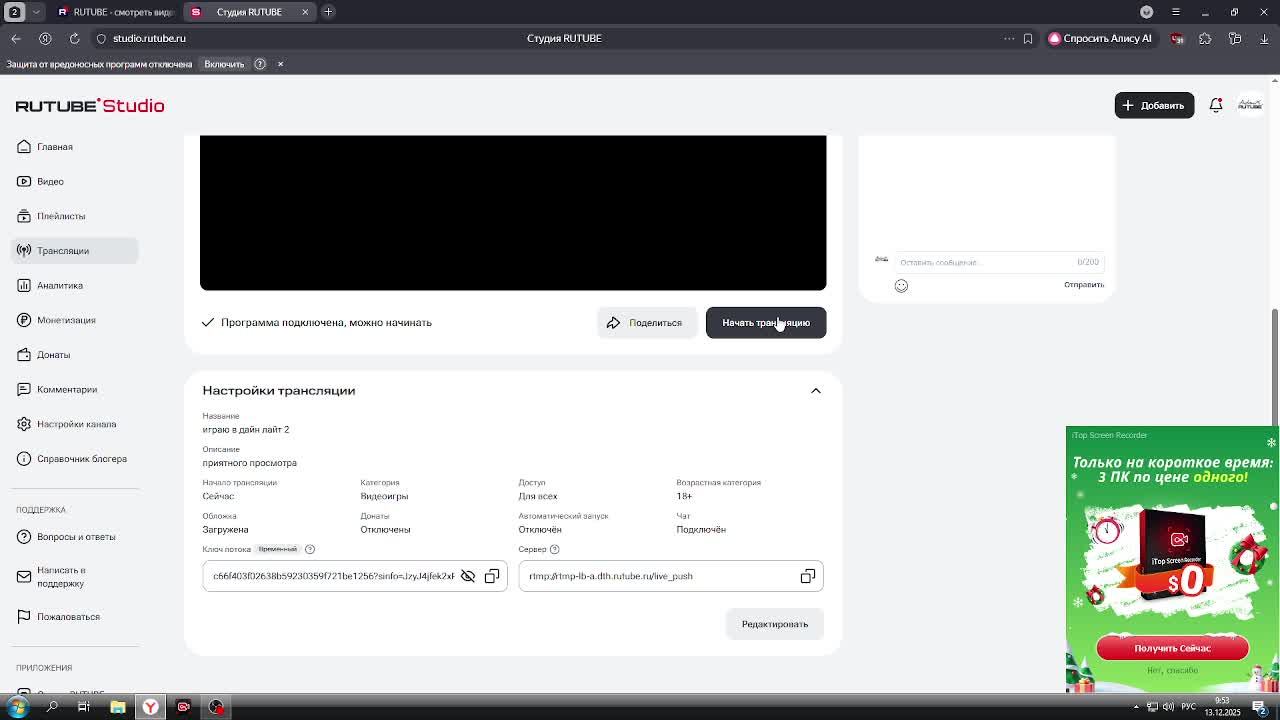Copy the server URL
This screenshot has width=1280, height=720.
coord(808,576)
